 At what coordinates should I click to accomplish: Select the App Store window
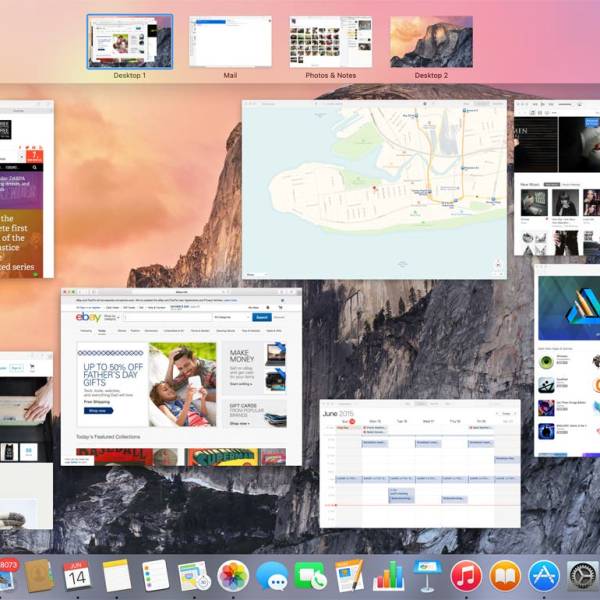coord(567,360)
